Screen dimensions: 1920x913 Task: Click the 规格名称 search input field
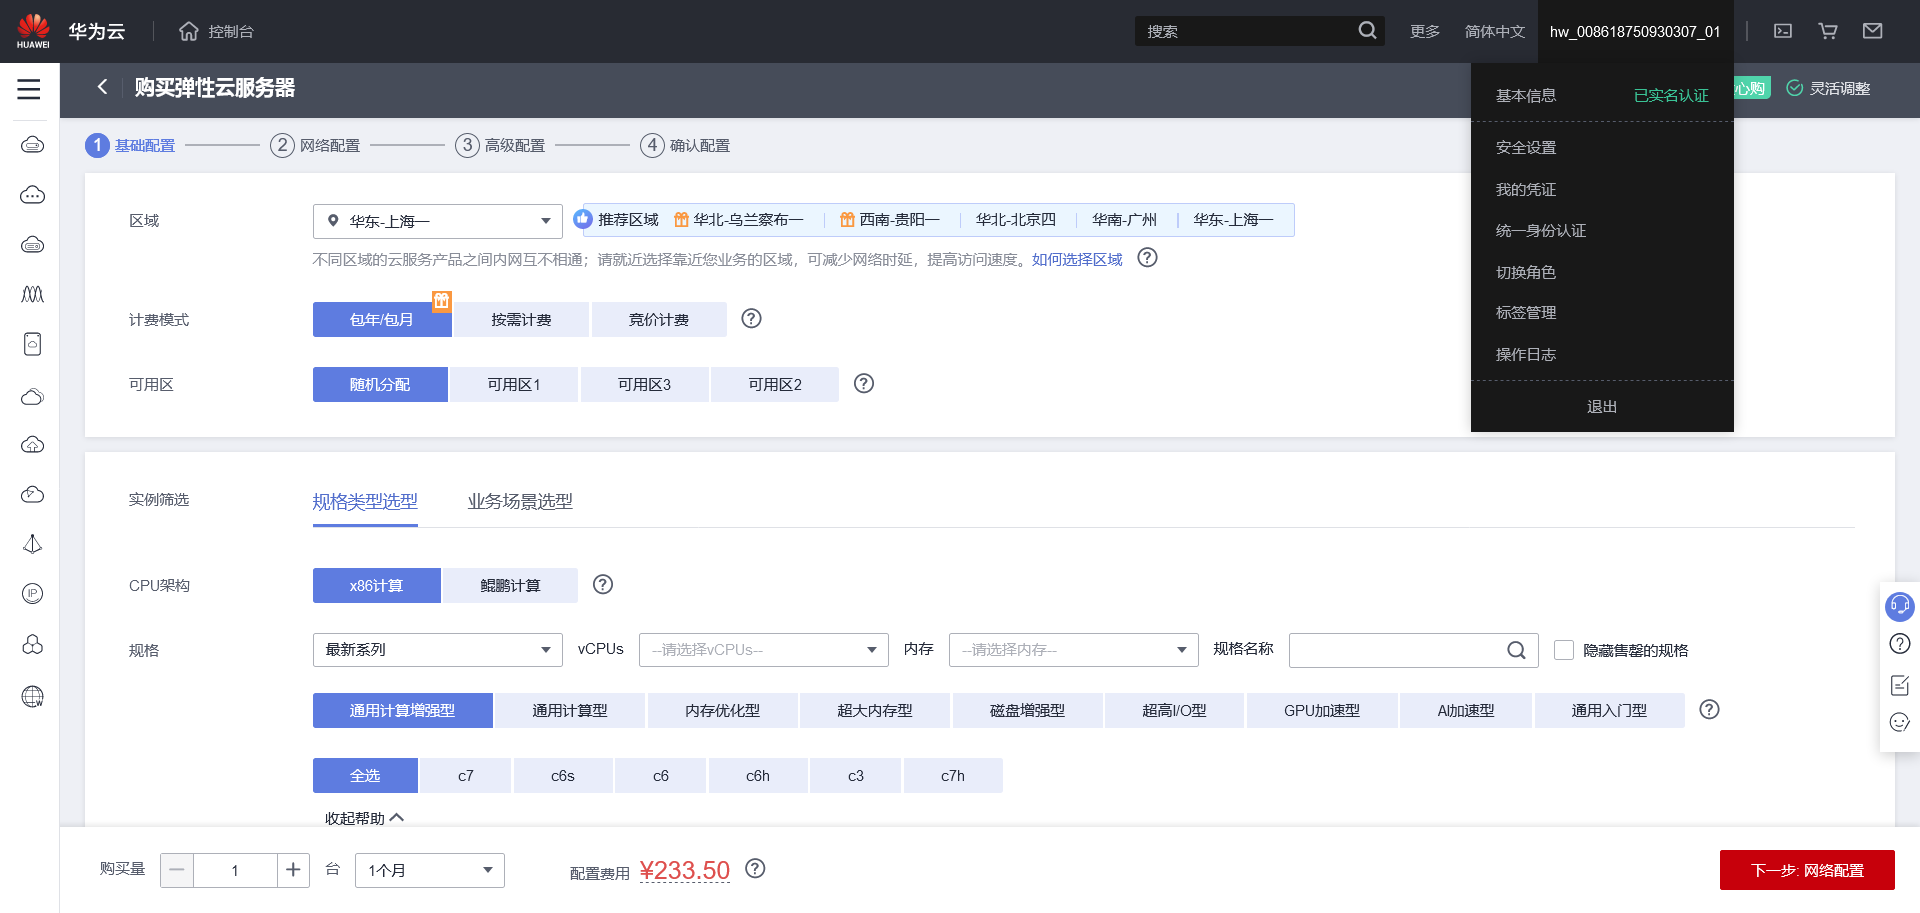point(1400,649)
